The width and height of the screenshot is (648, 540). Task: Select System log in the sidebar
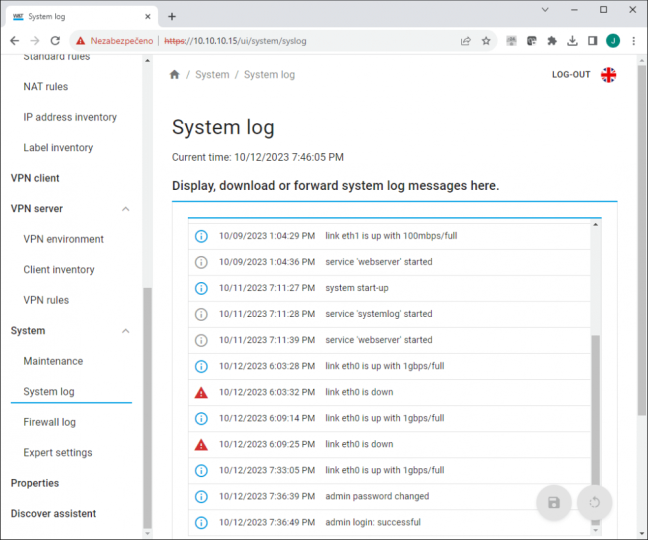(49, 391)
